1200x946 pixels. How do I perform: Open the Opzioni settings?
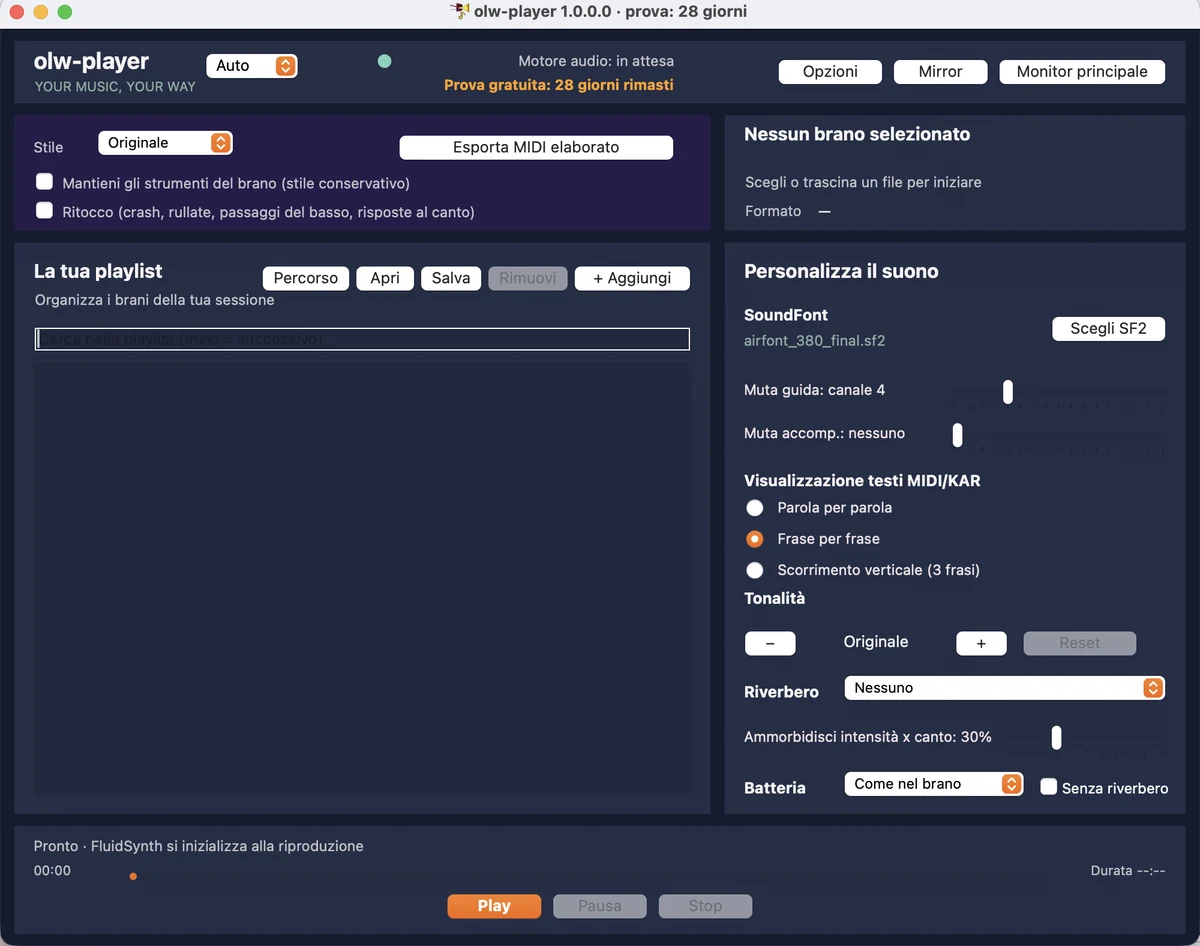tap(830, 72)
